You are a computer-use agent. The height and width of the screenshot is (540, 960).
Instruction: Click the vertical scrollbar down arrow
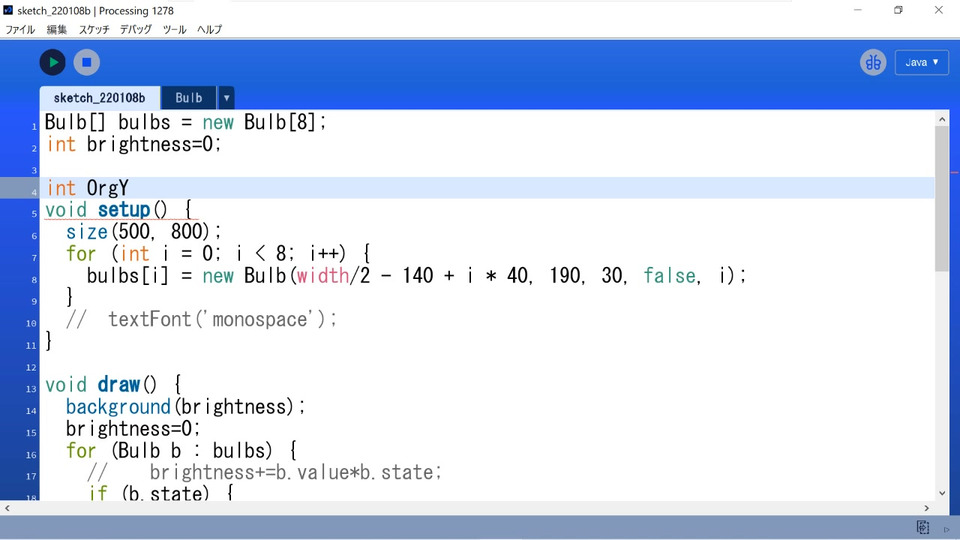[x=942, y=493]
